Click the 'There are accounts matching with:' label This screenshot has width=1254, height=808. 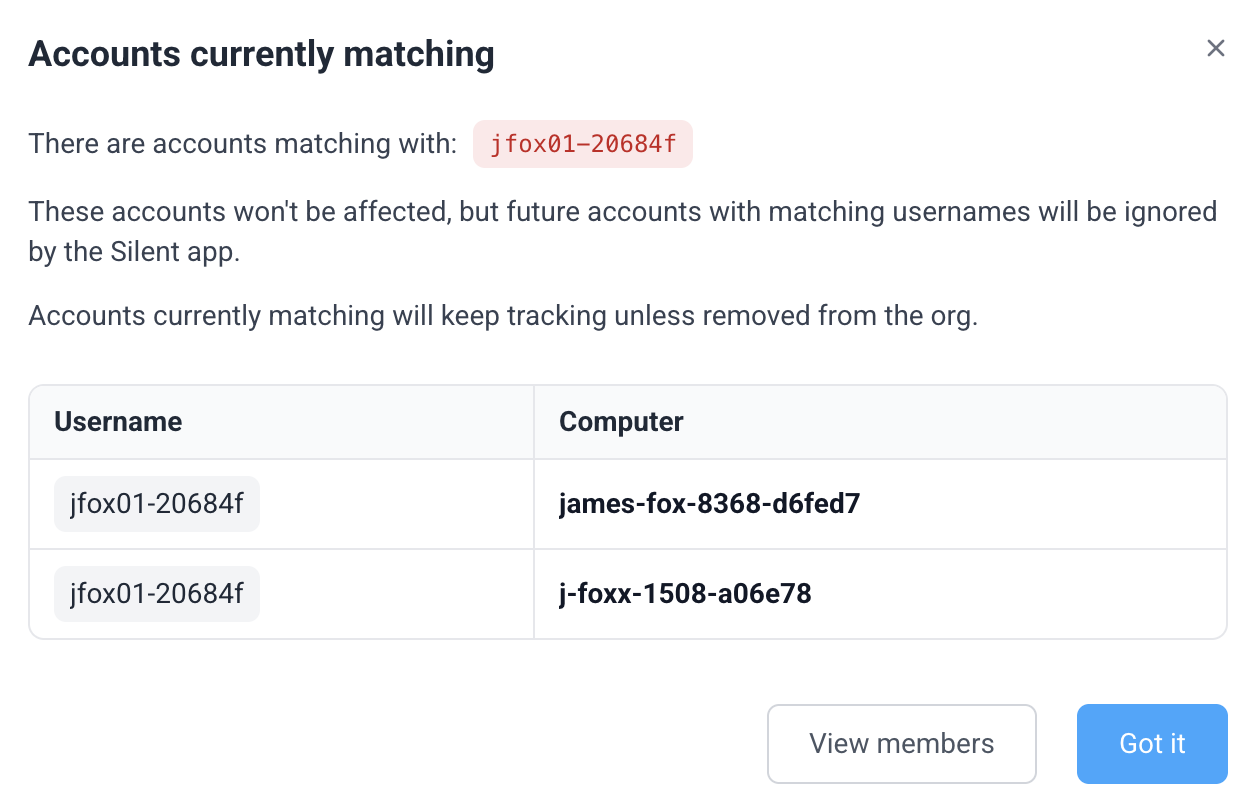coord(243,144)
